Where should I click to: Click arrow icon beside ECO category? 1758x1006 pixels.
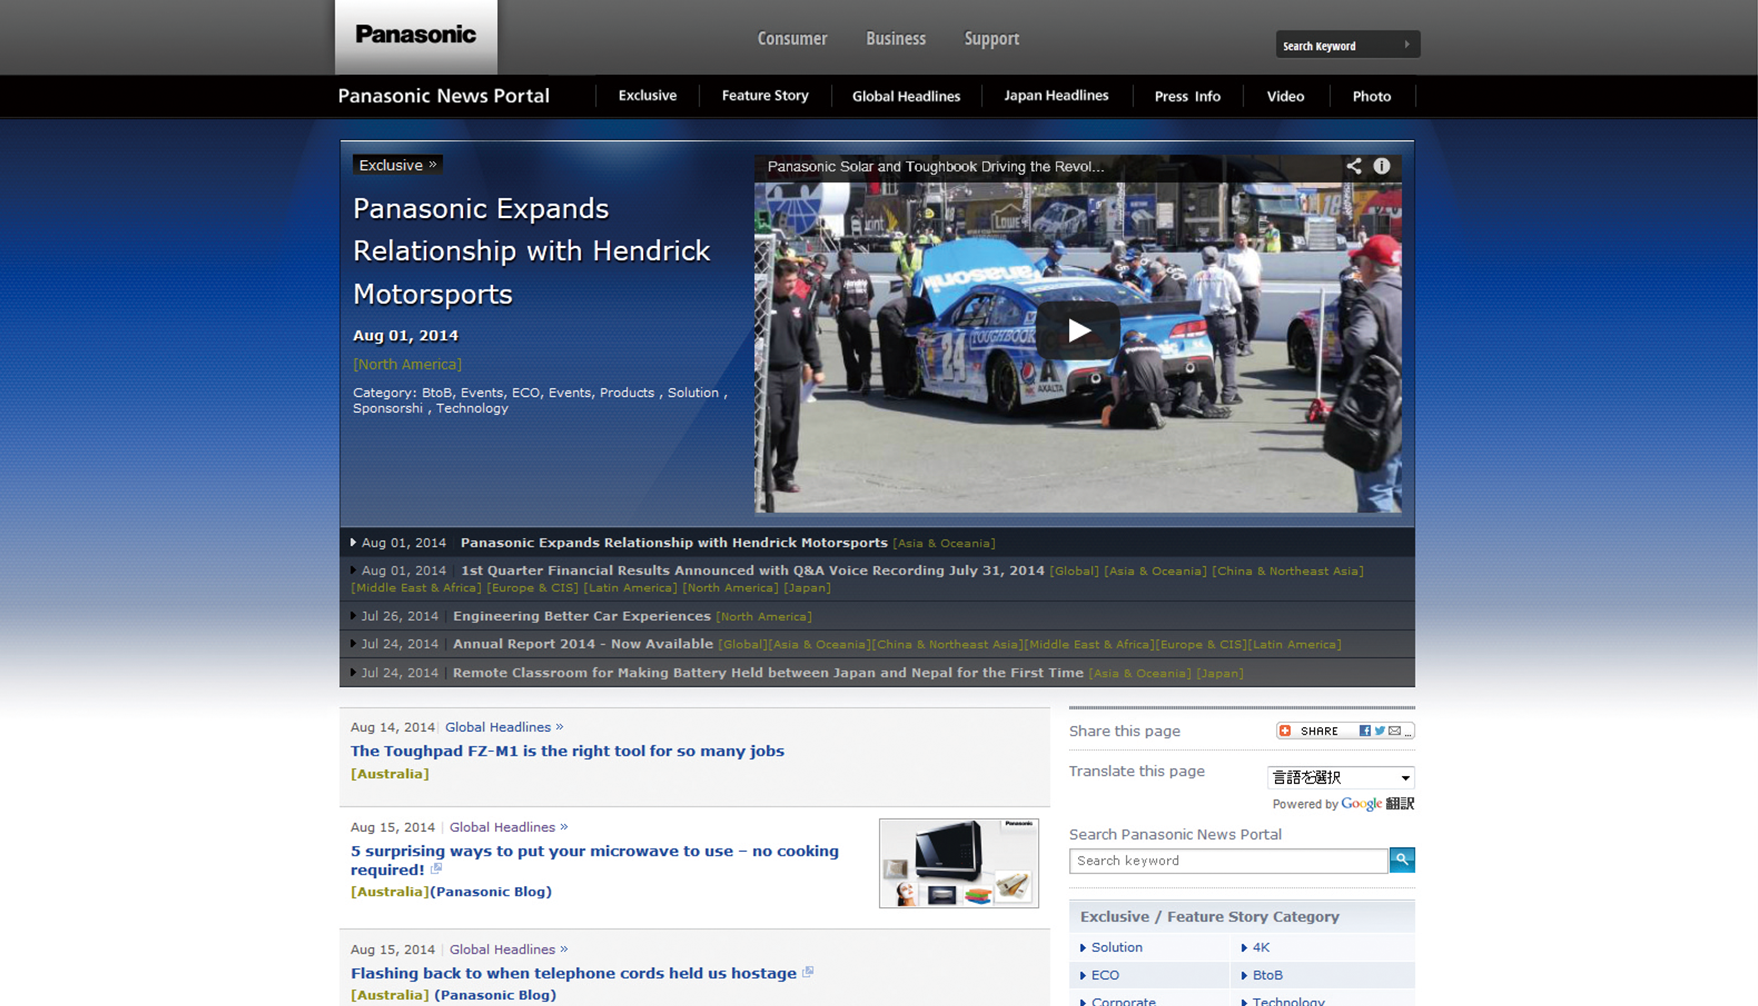pyautogui.click(x=1083, y=976)
